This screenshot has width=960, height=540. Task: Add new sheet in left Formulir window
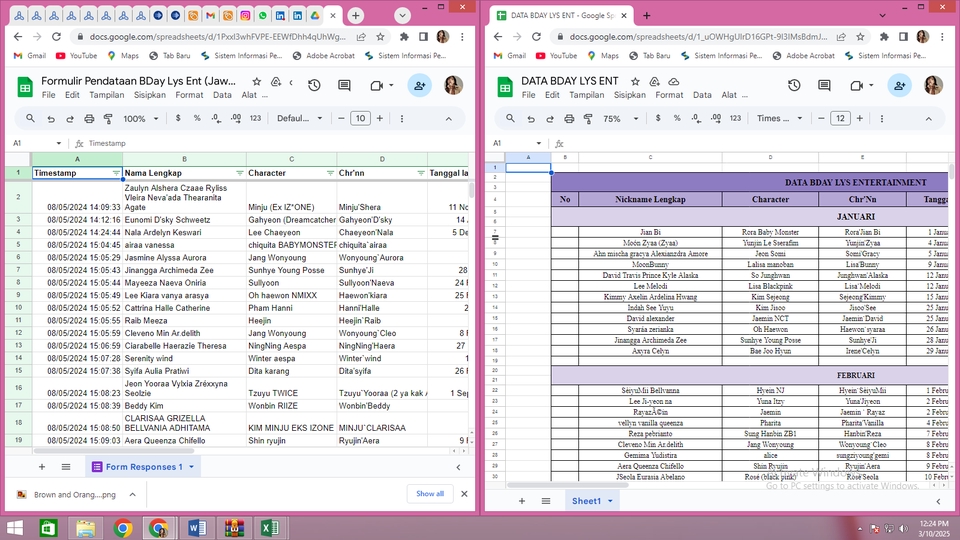coord(42,467)
